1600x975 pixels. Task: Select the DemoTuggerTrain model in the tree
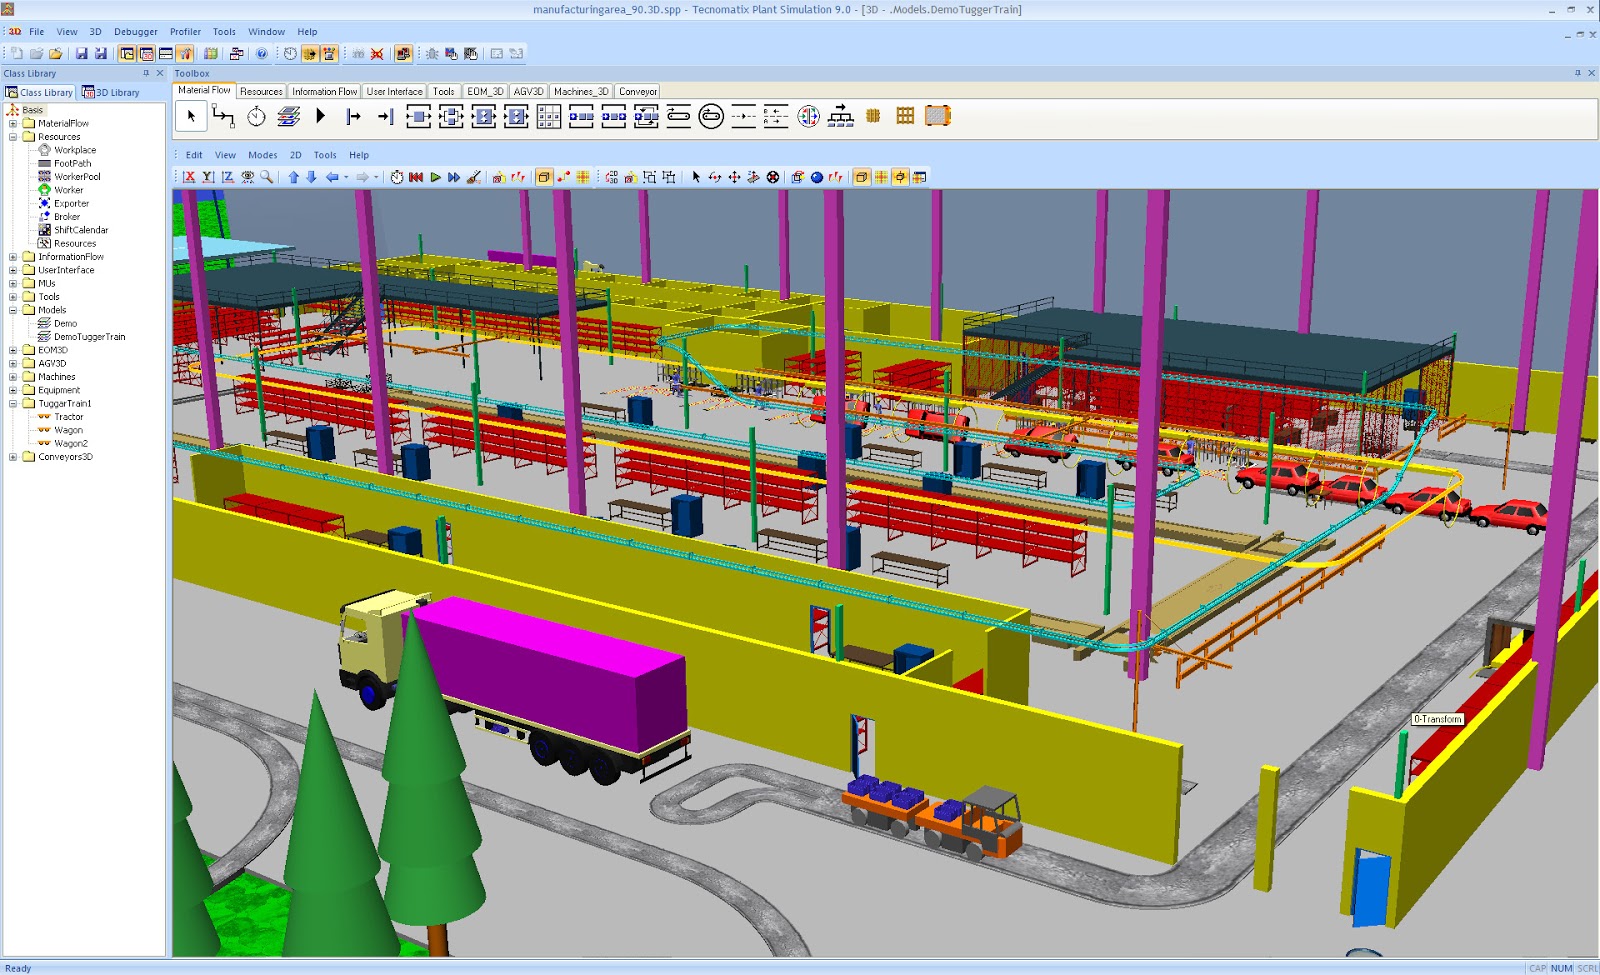(88, 336)
